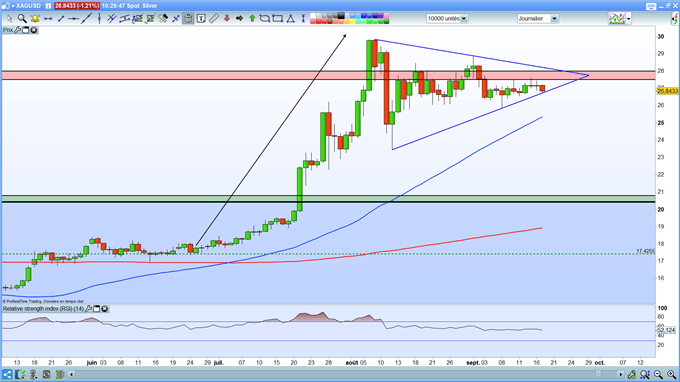Expand the side panel arrow at top right
This screenshot has height=382, width=680.
coord(675,19)
